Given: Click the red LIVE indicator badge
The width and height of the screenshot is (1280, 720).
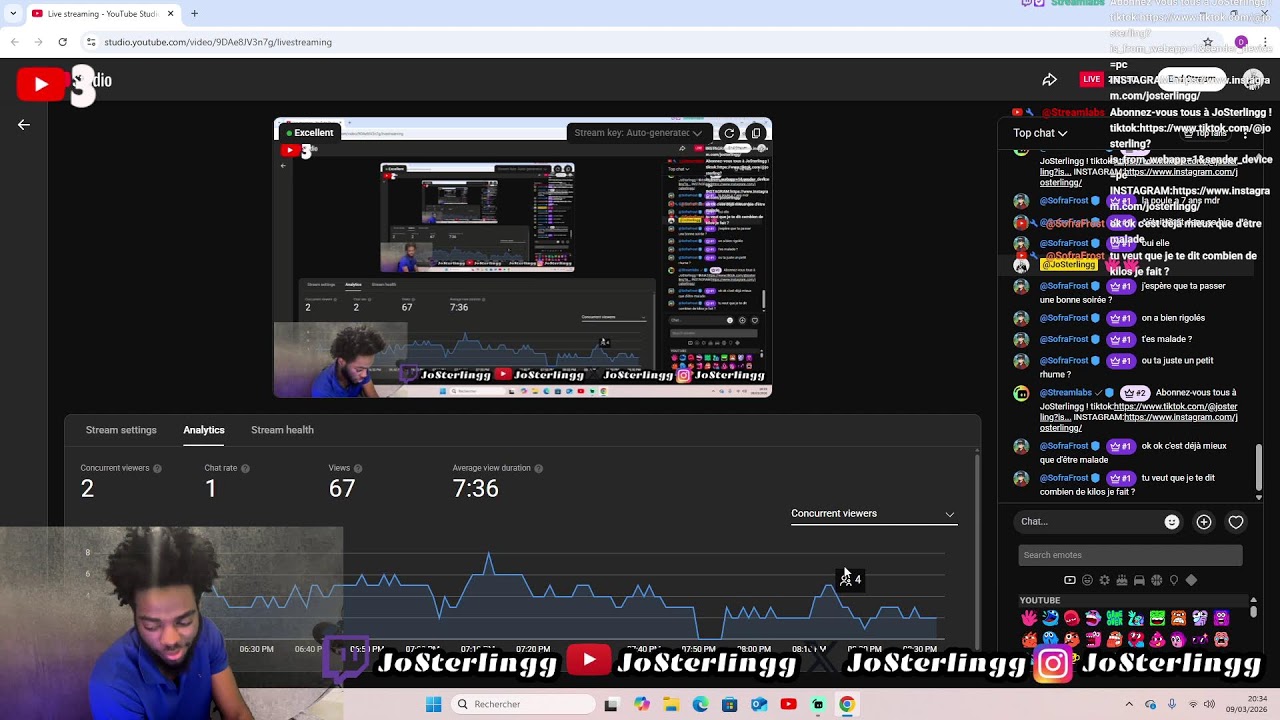Looking at the screenshot, I should coord(1092,79).
